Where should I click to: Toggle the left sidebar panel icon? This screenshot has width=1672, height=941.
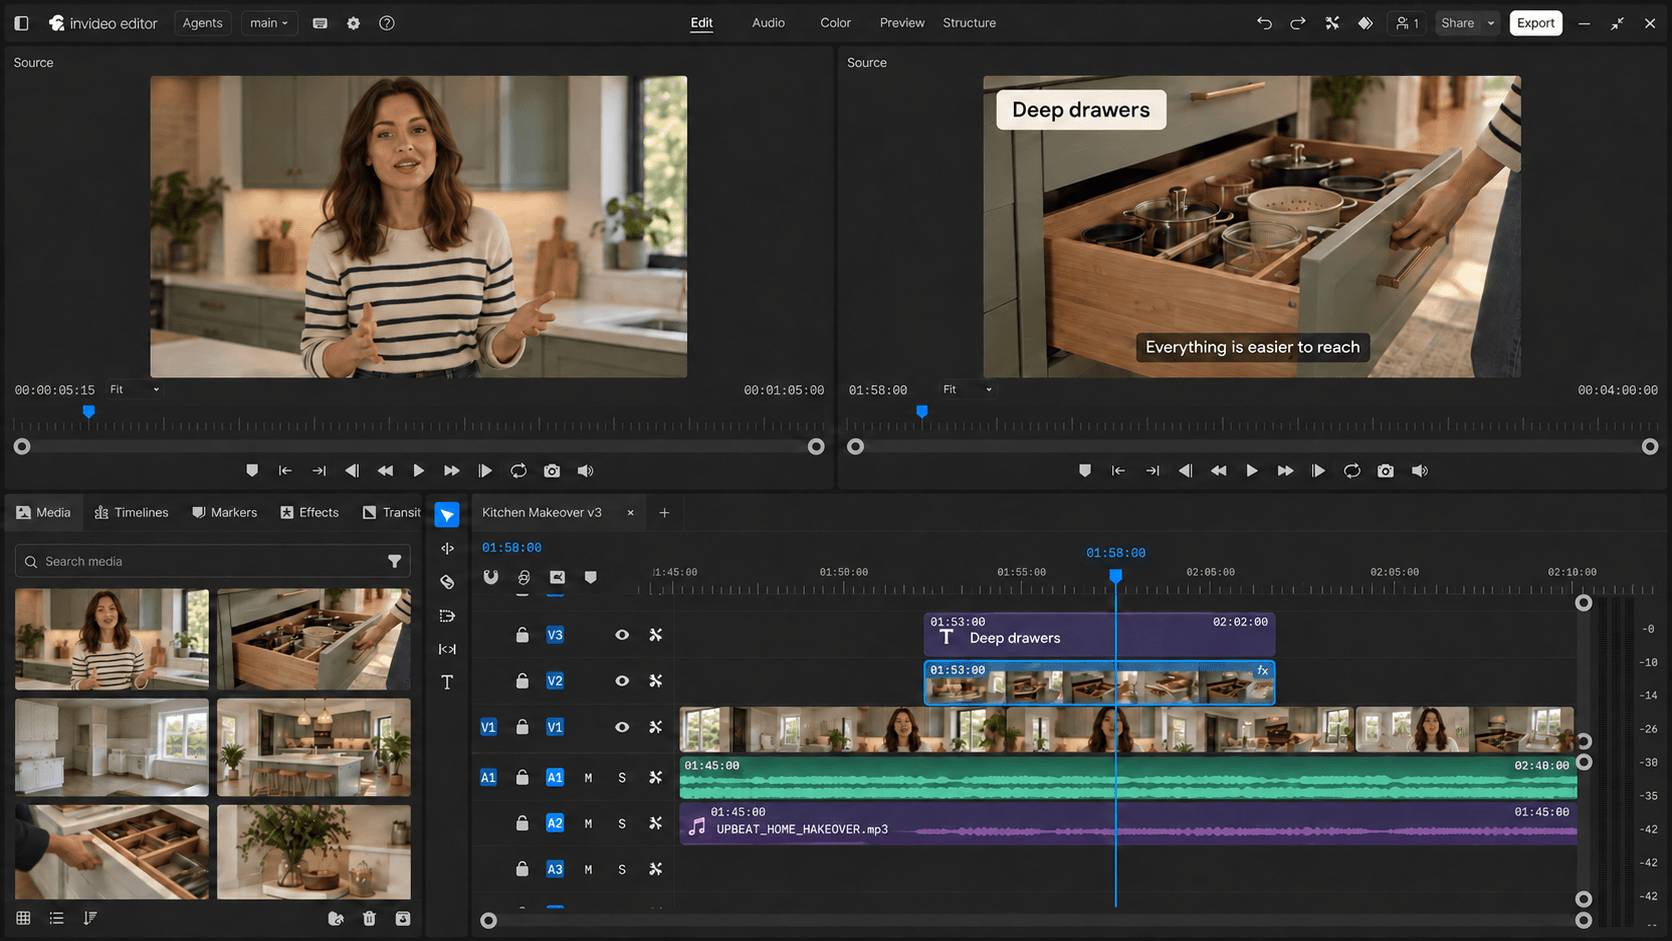[21, 23]
